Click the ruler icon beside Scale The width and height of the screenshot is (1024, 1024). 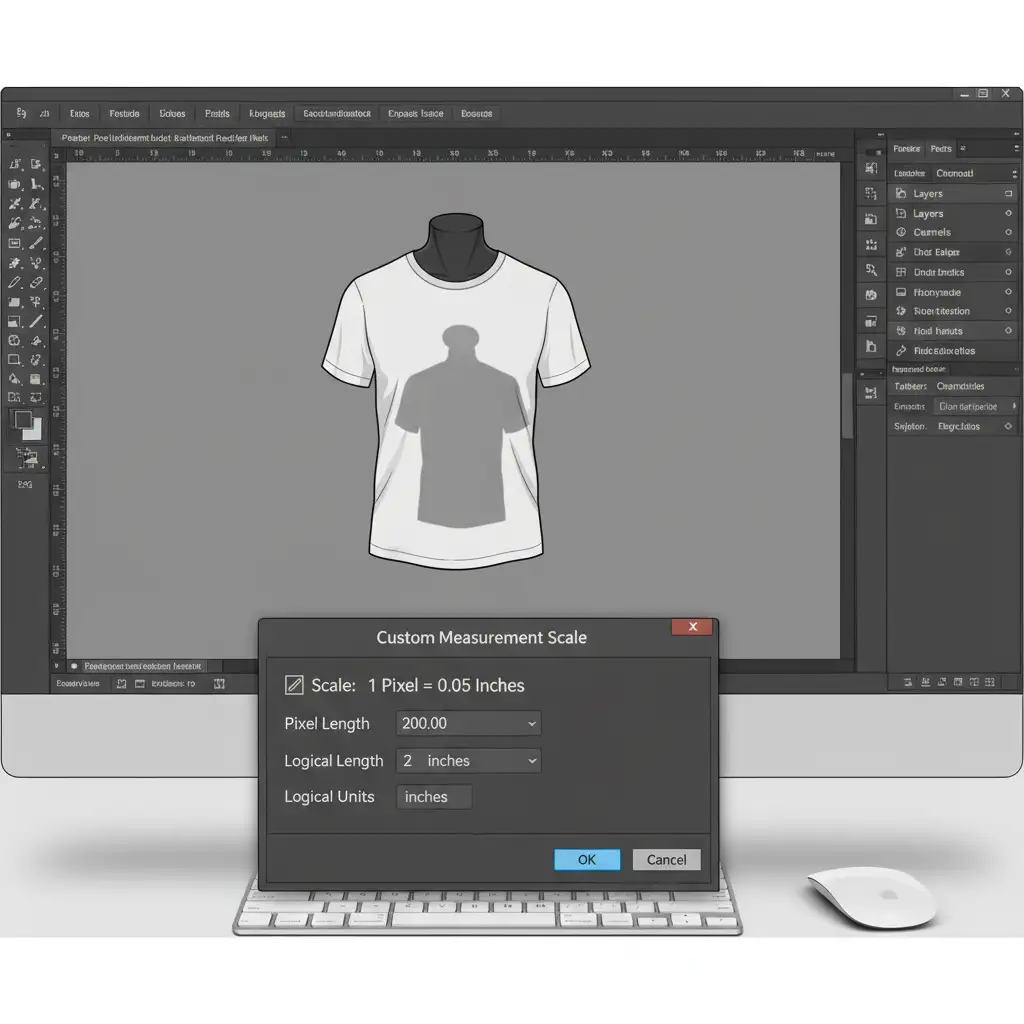tap(294, 685)
